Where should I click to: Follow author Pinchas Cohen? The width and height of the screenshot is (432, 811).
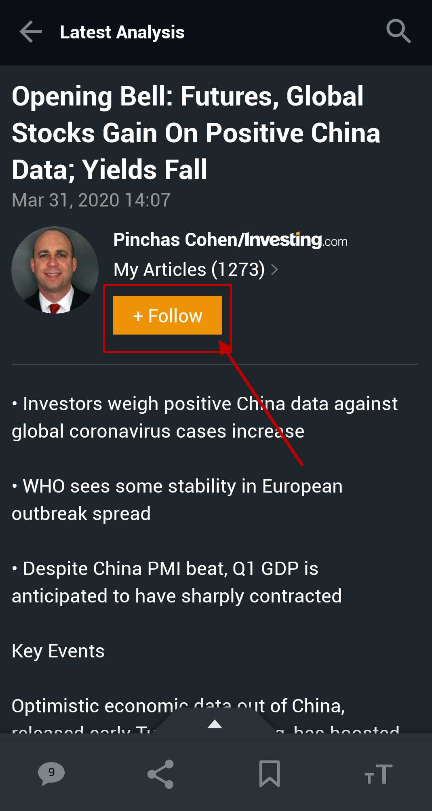[x=168, y=316]
